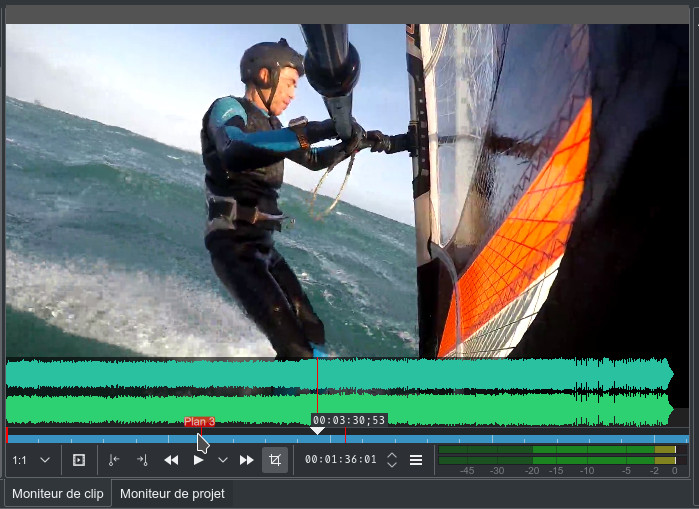Click the fast forward button
This screenshot has width=699, height=509.
[x=247, y=460]
